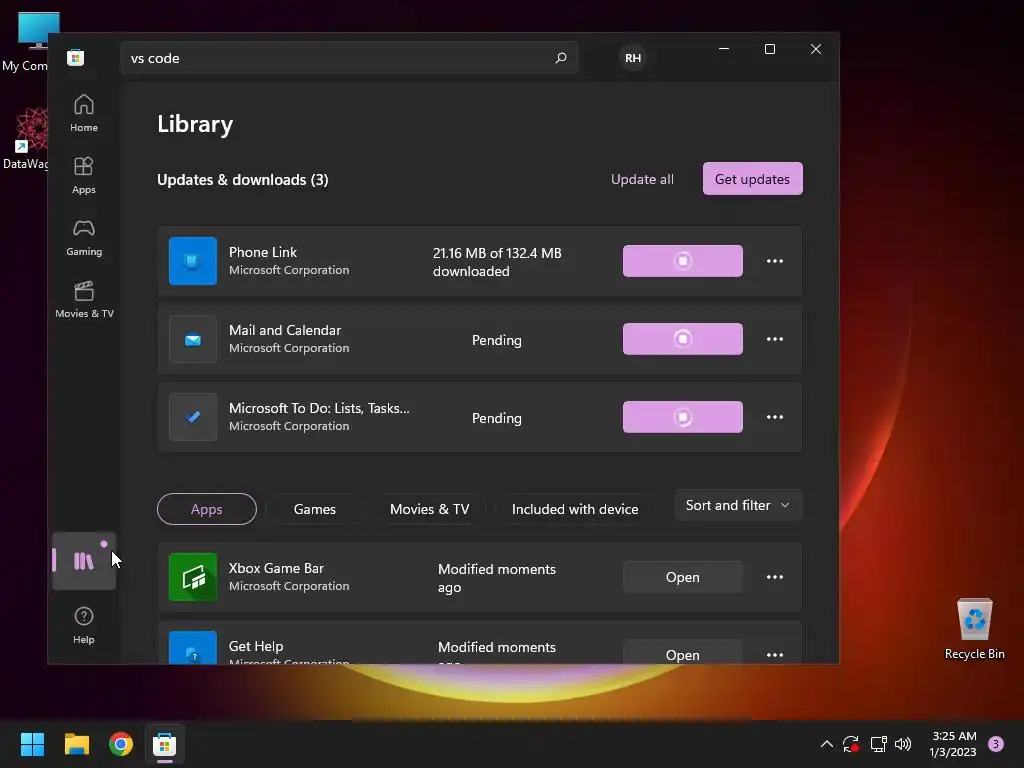Viewport: 1024px width, 768px height.
Task: Open more options for Microsoft To Do
Action: [775, 417]
